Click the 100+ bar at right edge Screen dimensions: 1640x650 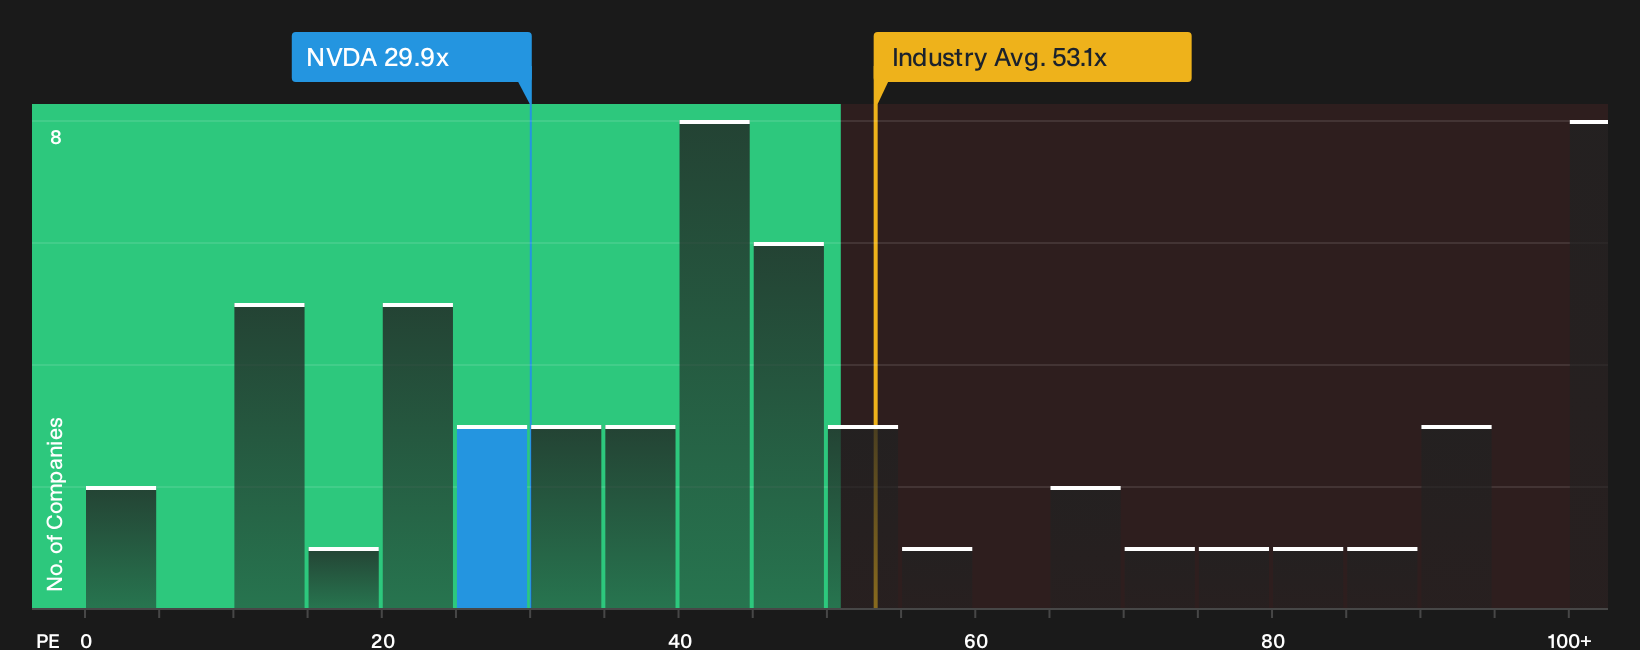tap(1589, 364)
